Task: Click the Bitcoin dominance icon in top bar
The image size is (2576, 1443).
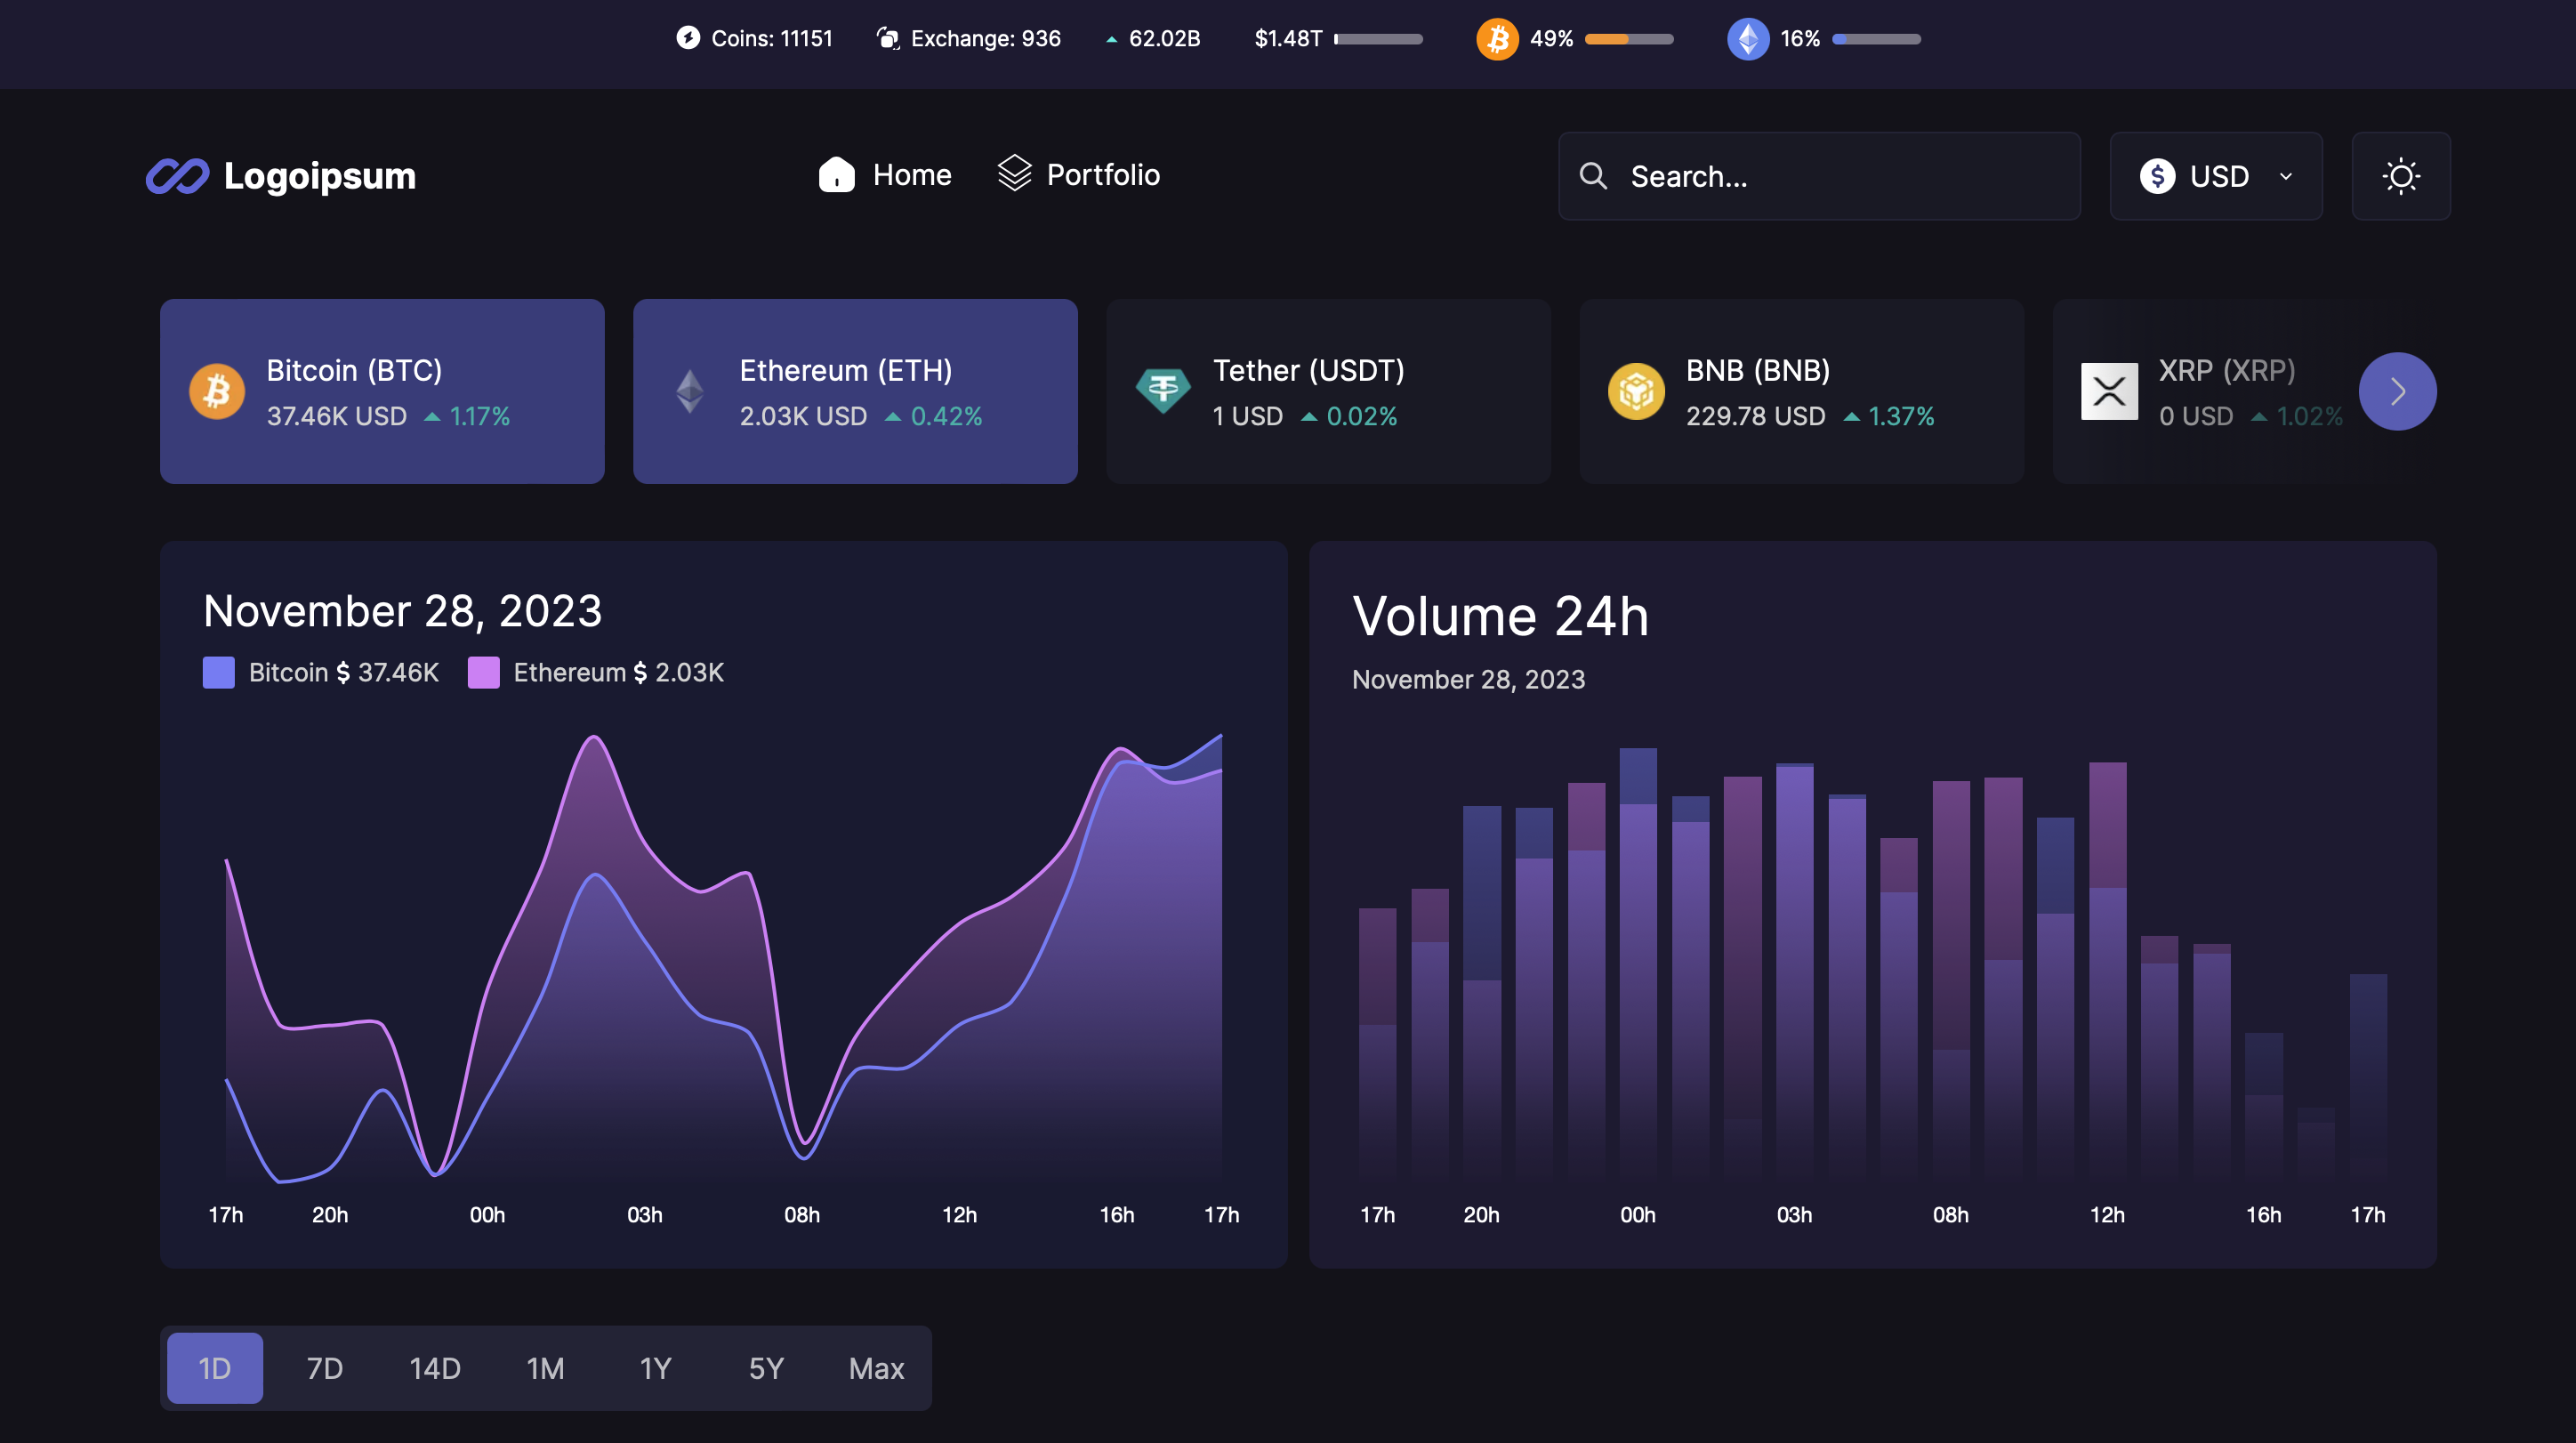Action: 1497,38
